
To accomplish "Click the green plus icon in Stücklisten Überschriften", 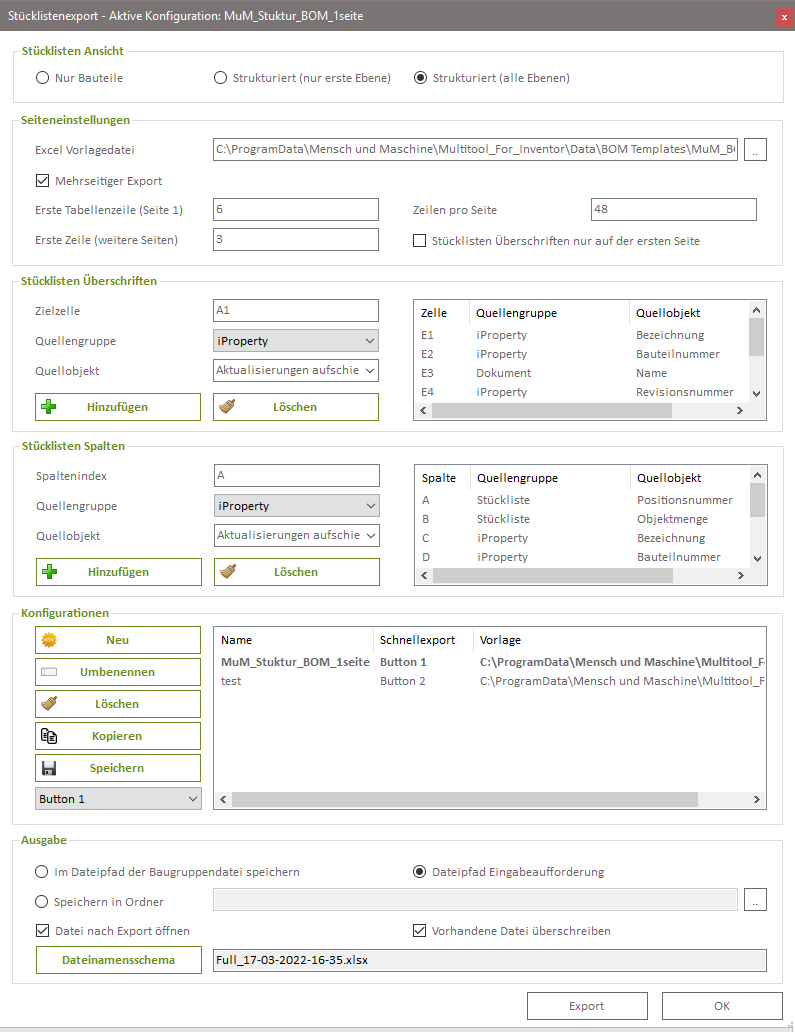I will click(x=48, y=407).
